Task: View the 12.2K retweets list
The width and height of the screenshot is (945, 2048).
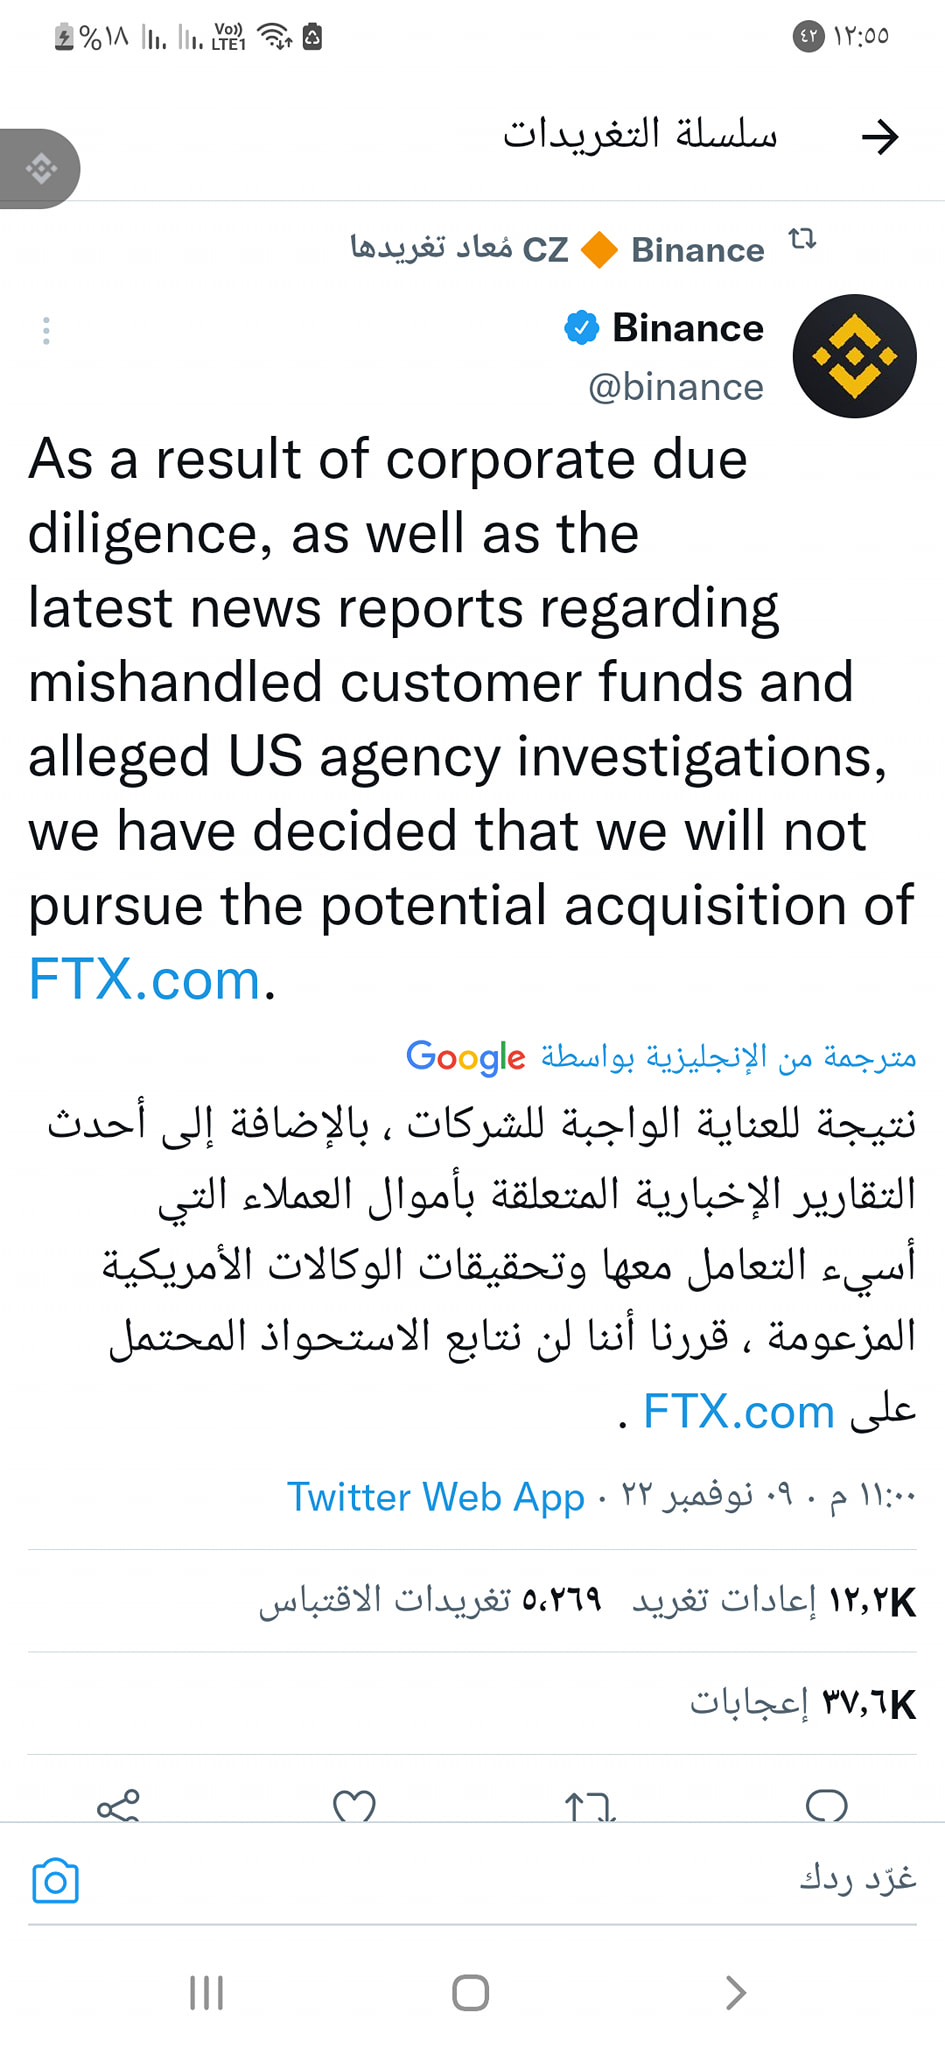Action: (x=774, y=1601)
